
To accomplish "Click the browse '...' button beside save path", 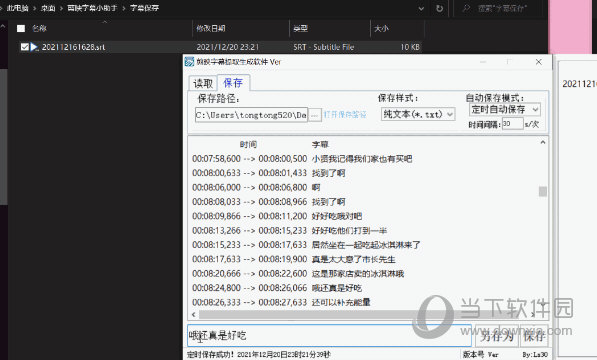I will click(314, 115).
